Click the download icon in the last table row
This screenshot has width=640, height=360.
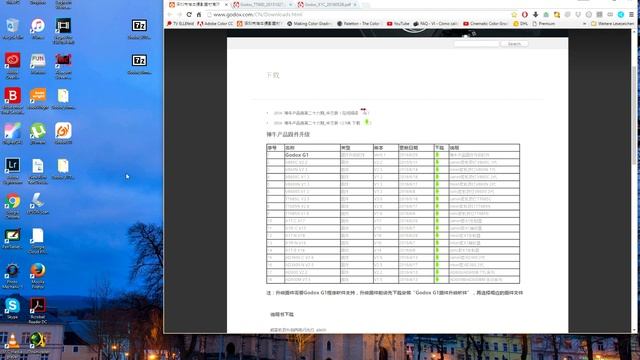pos(437,280)
